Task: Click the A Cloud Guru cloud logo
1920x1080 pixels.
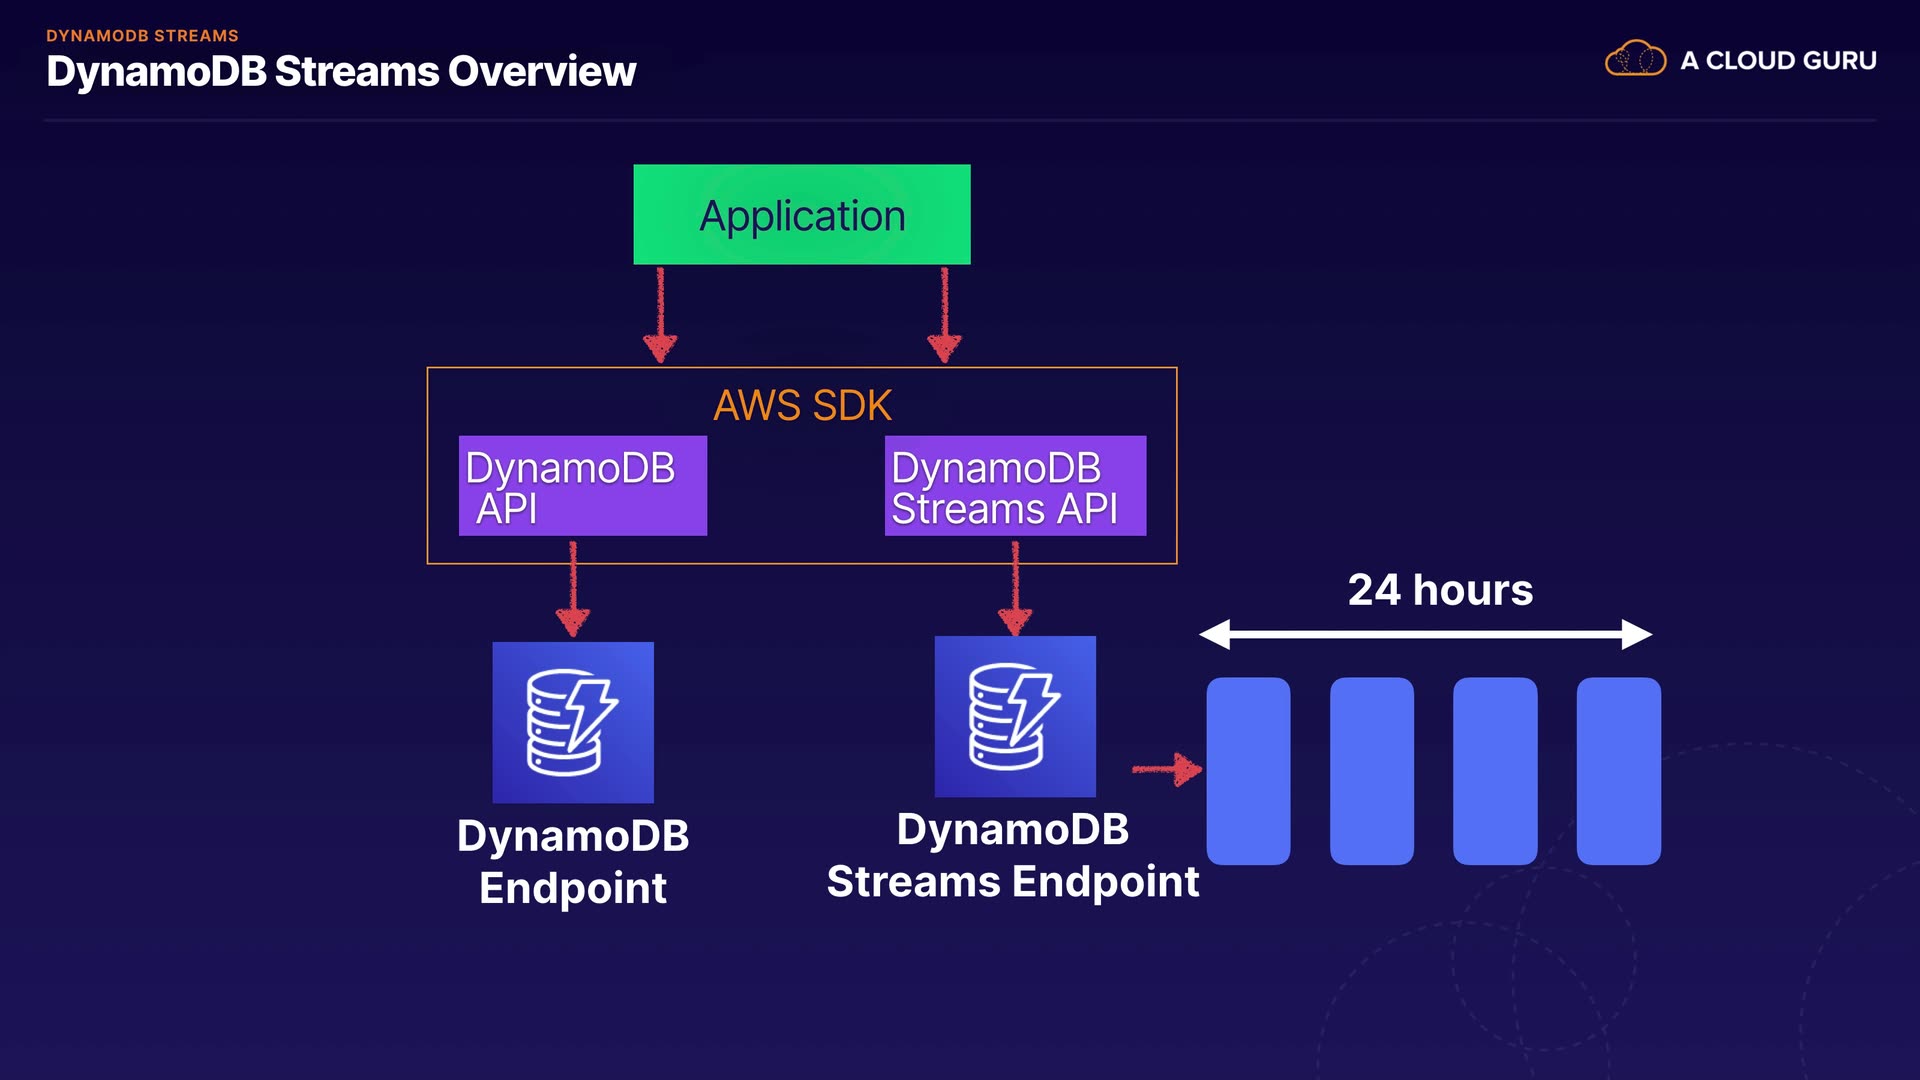Action: [x=1635, y=59]
